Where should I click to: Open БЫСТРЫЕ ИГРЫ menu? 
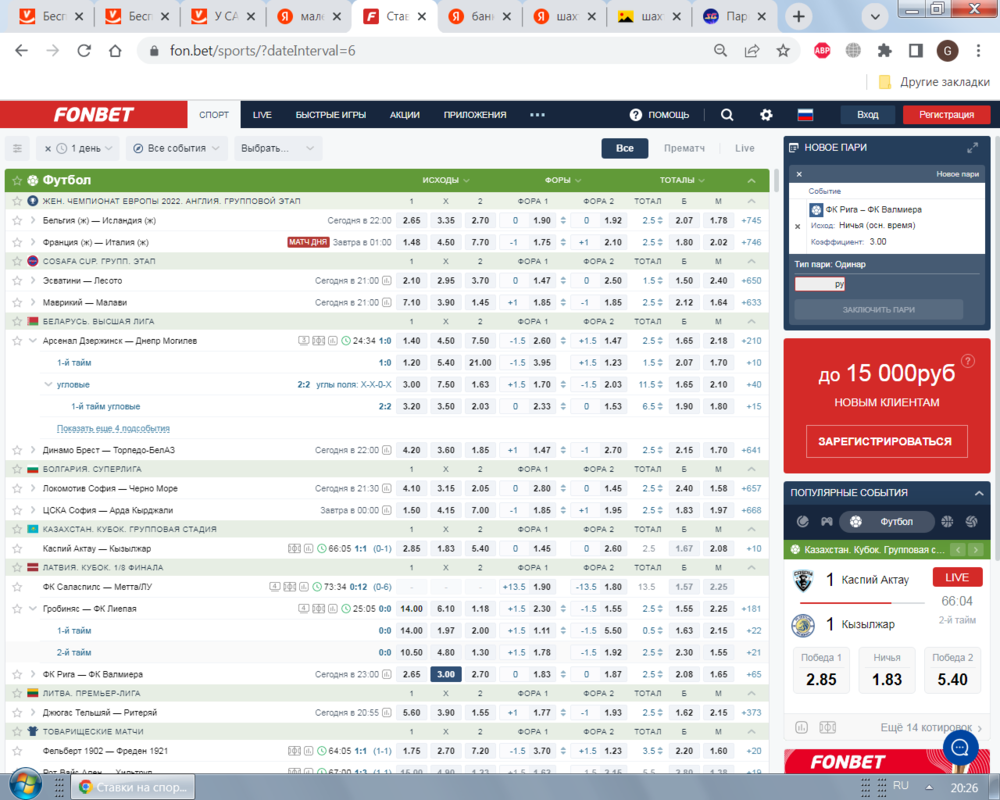pos(330,115)
